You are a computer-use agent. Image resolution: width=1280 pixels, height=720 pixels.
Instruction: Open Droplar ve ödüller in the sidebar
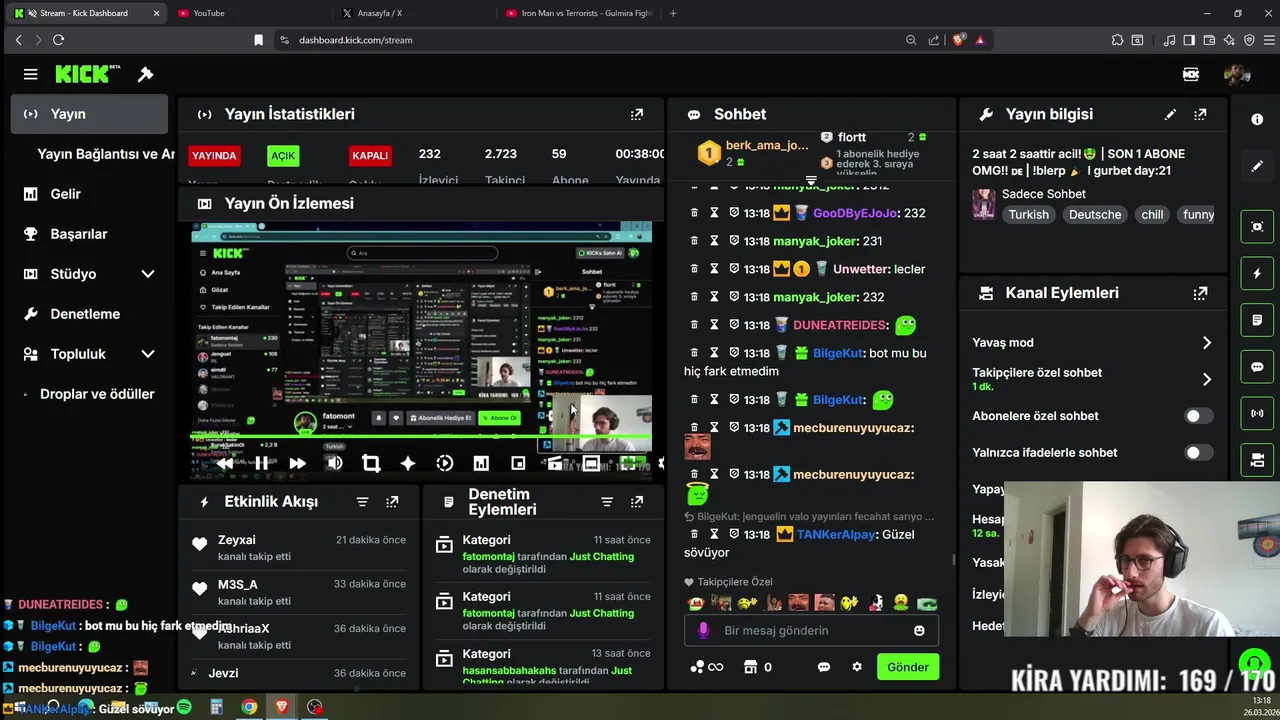click(x=90, y=394)
